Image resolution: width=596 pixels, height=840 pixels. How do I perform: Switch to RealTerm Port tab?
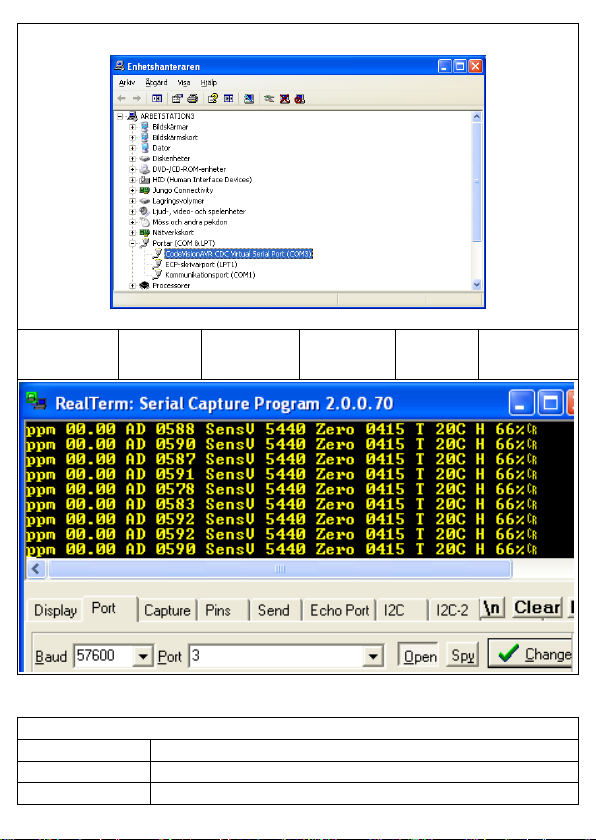click(x=109, y=609)
